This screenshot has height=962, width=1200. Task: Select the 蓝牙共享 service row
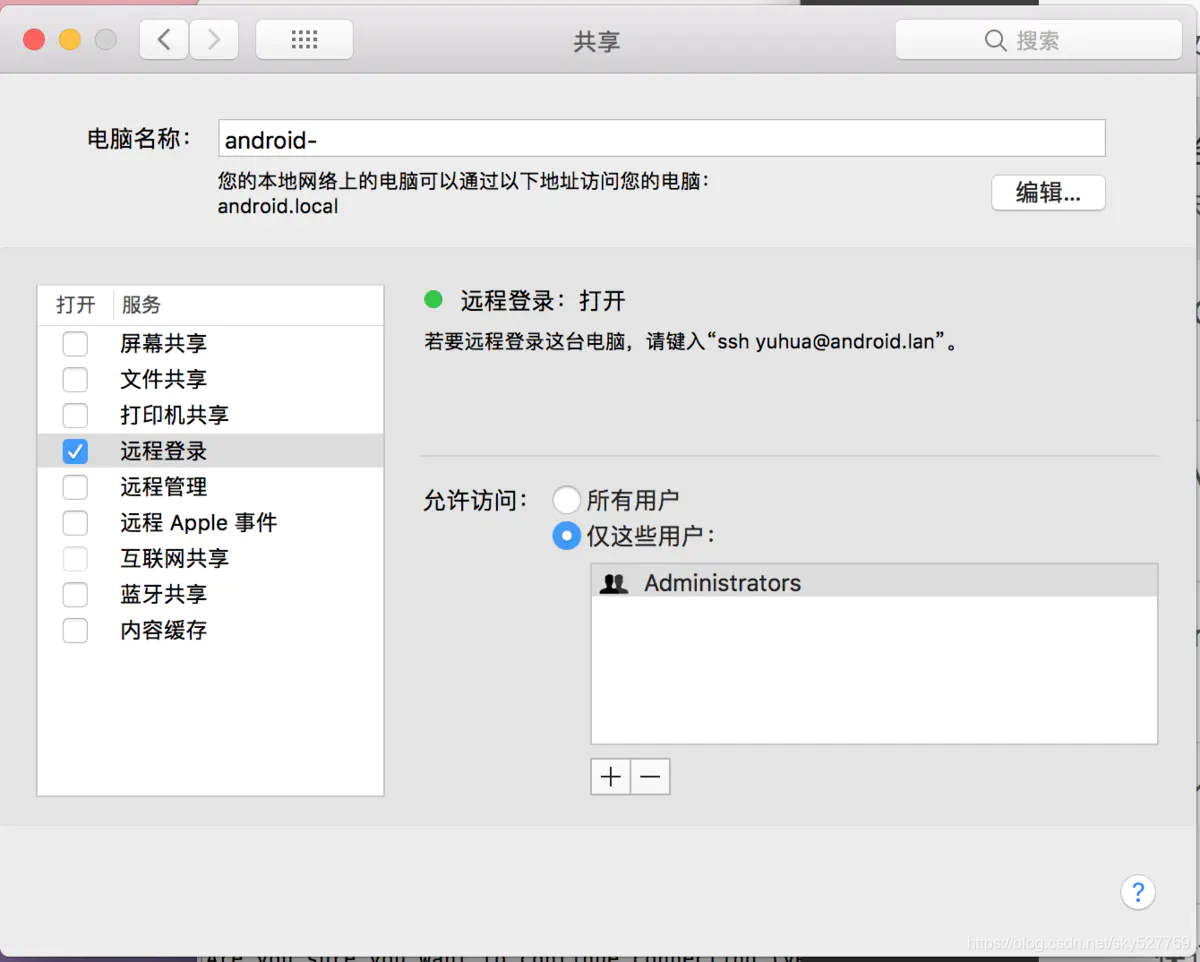[x=210, y=594]
